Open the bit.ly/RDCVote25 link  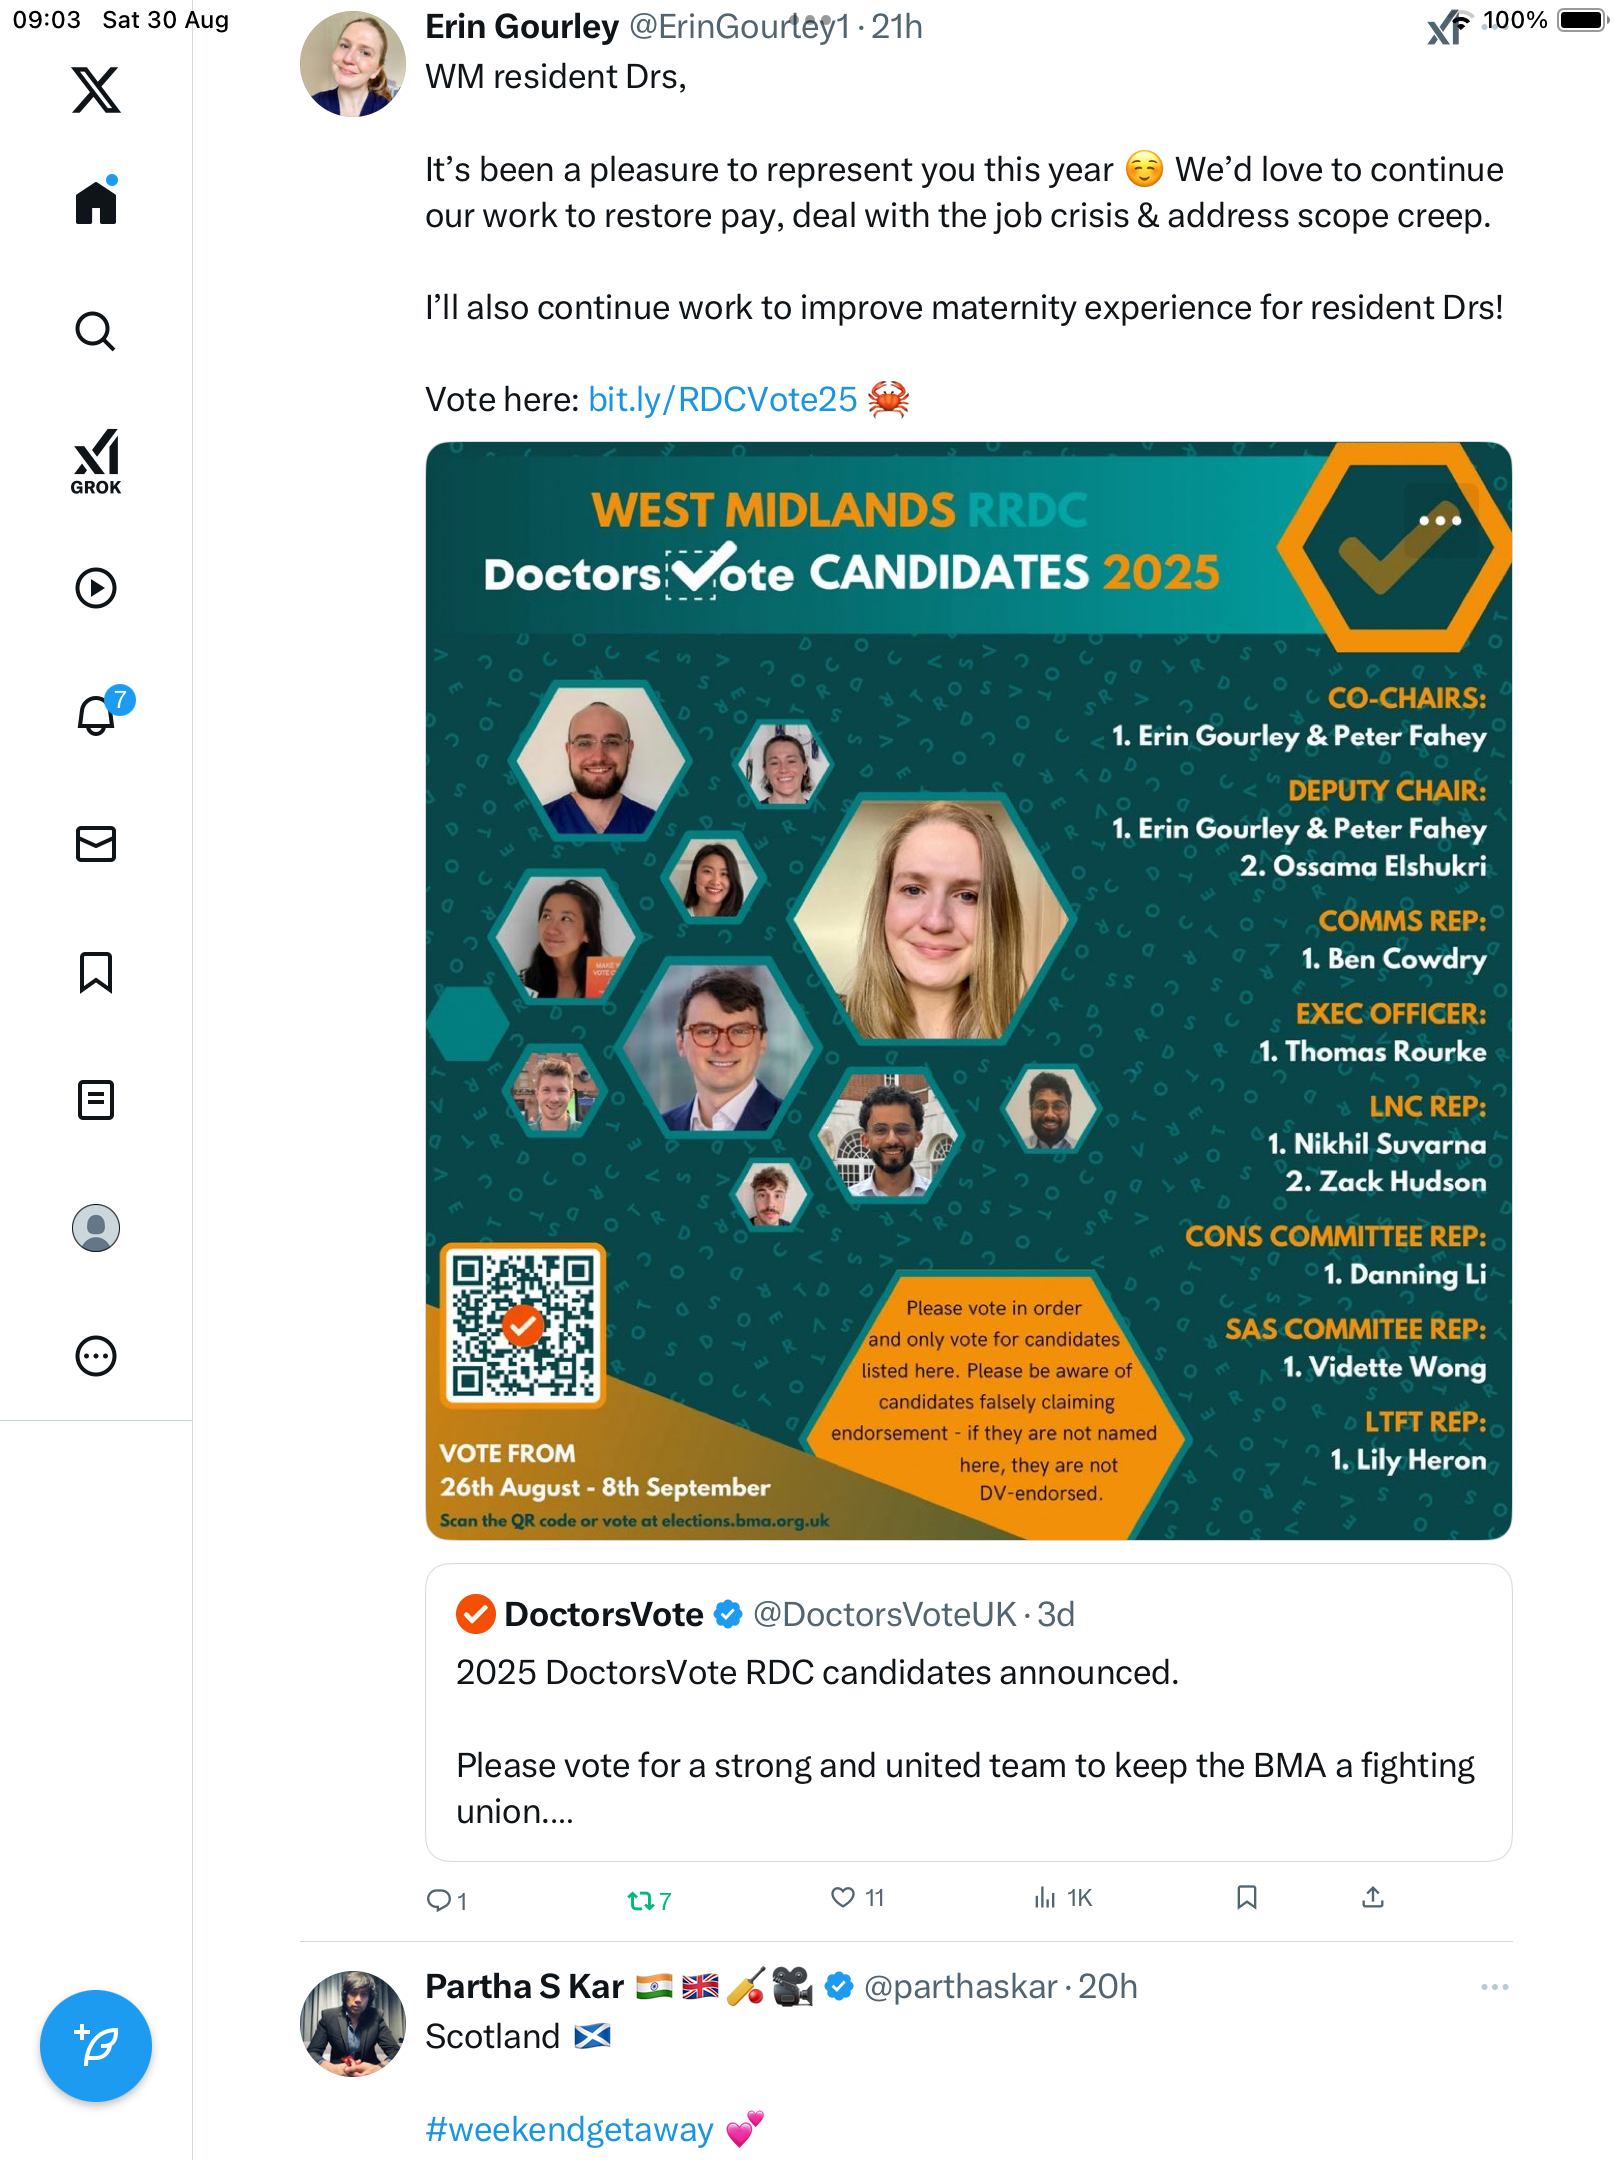[x=722, y=400]
